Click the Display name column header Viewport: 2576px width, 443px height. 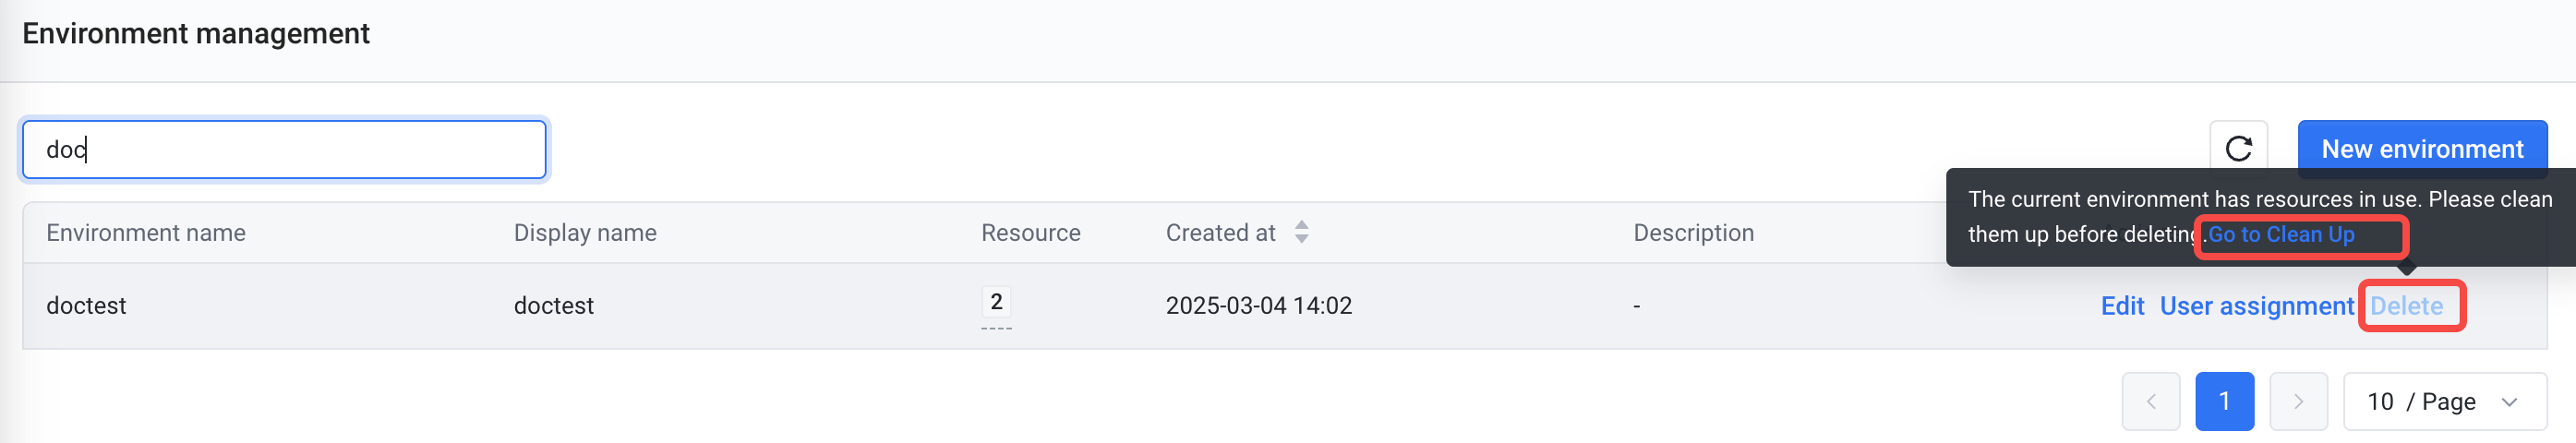point(585,233)
